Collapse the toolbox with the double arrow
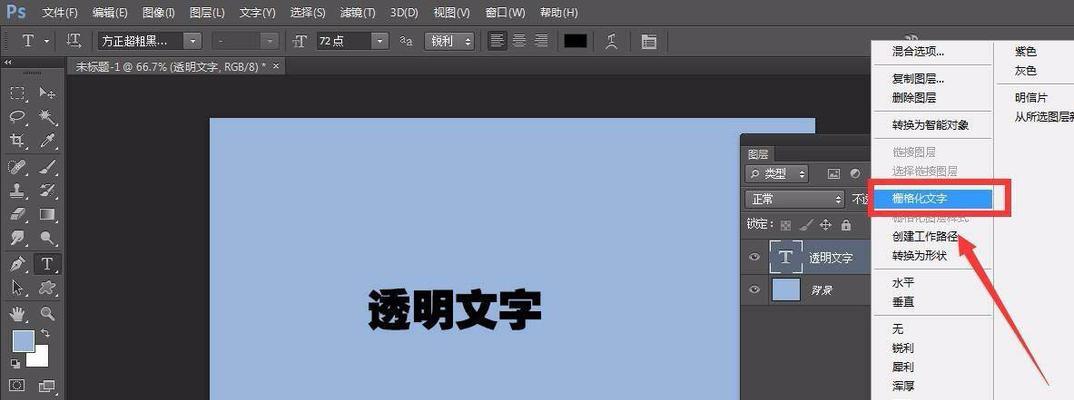Viewport: 1074px width, 400px height. [x=8, y=62]
